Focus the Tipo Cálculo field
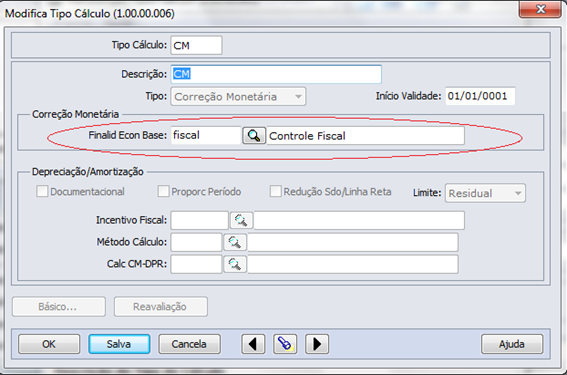This screenshot has width=567, height=375. pos(196,45)
